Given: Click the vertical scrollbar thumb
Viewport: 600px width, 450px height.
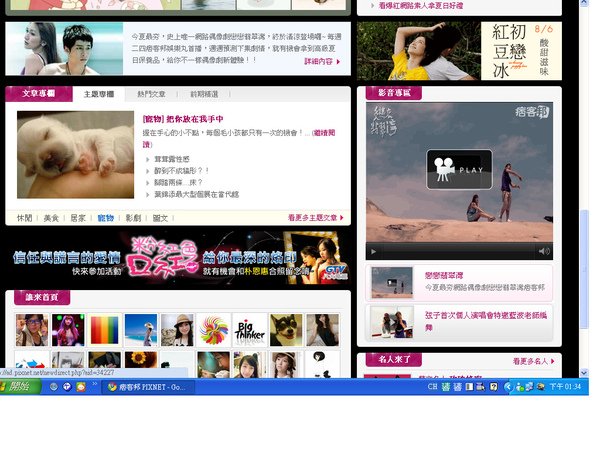Looking at the screenshot, I should coord(584,269).
